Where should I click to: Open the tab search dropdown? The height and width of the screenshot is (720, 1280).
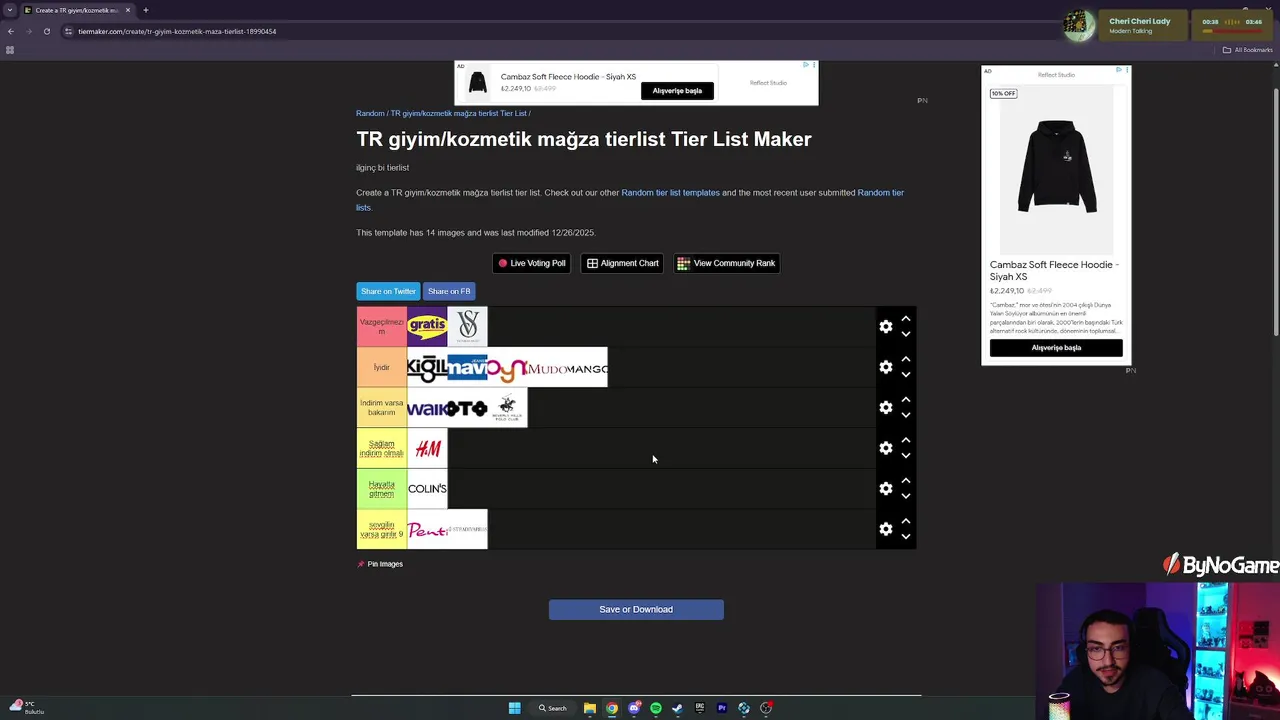coord(10,10)
